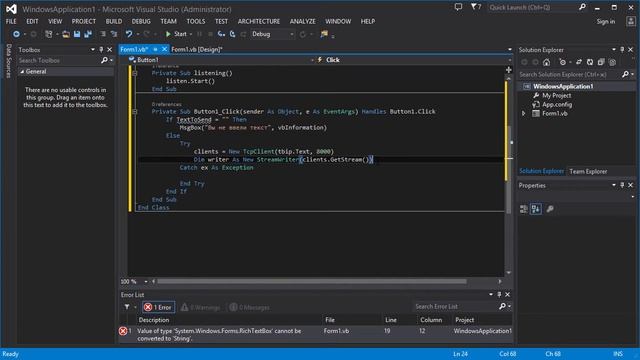Click the editor vertical scrollbar thumb
Screen dimensions: 640x360
tap(509, 169)
